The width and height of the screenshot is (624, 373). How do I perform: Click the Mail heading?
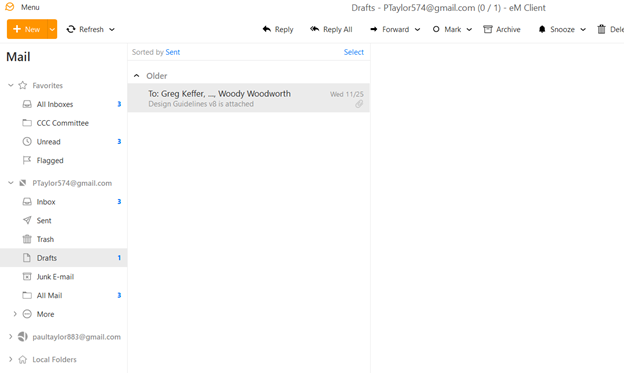[x=18, y=57]
